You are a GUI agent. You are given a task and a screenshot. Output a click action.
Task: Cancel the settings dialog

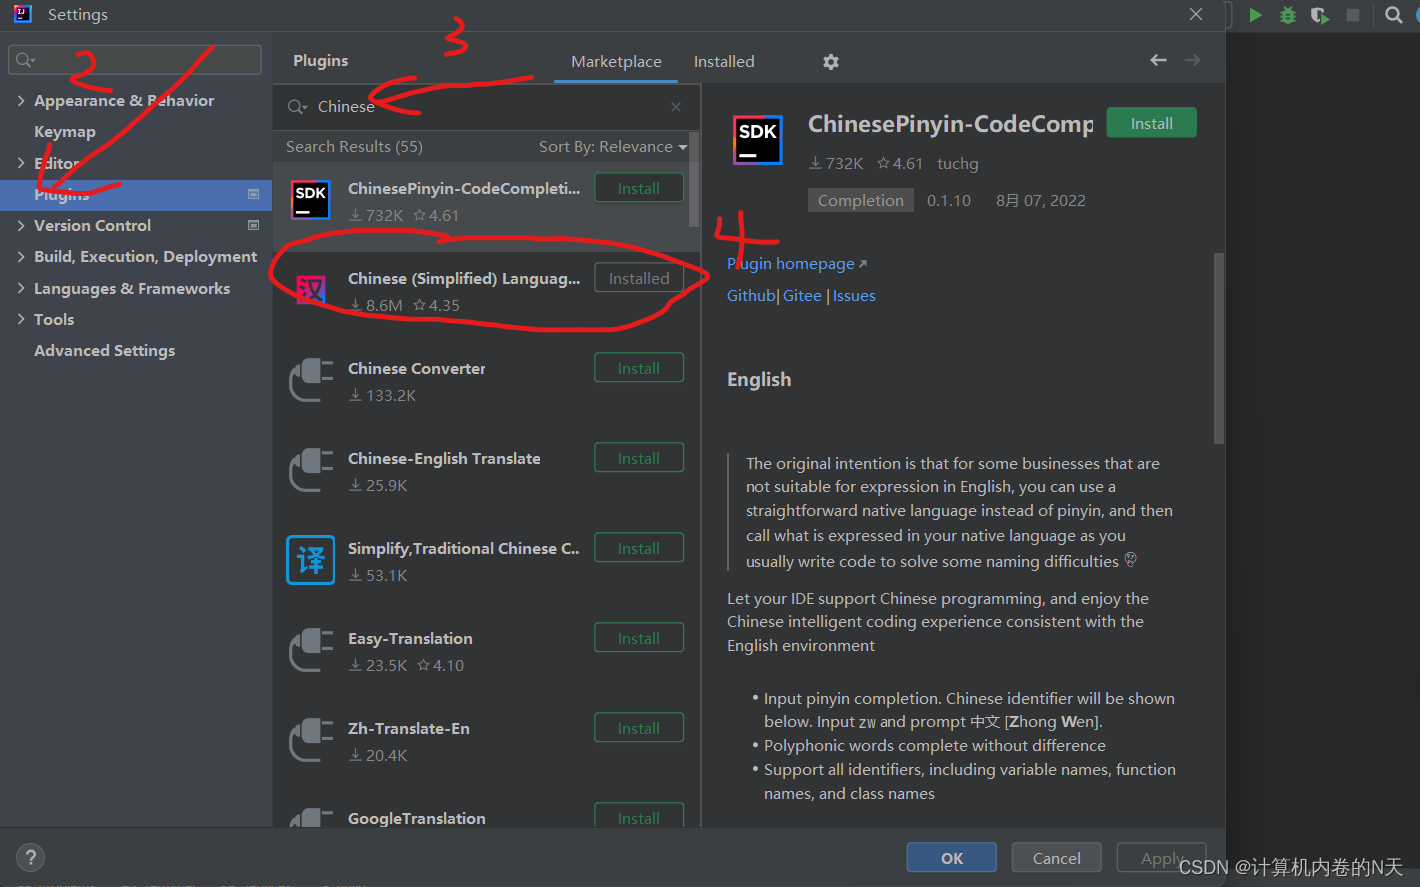(x=1056, y=858)
